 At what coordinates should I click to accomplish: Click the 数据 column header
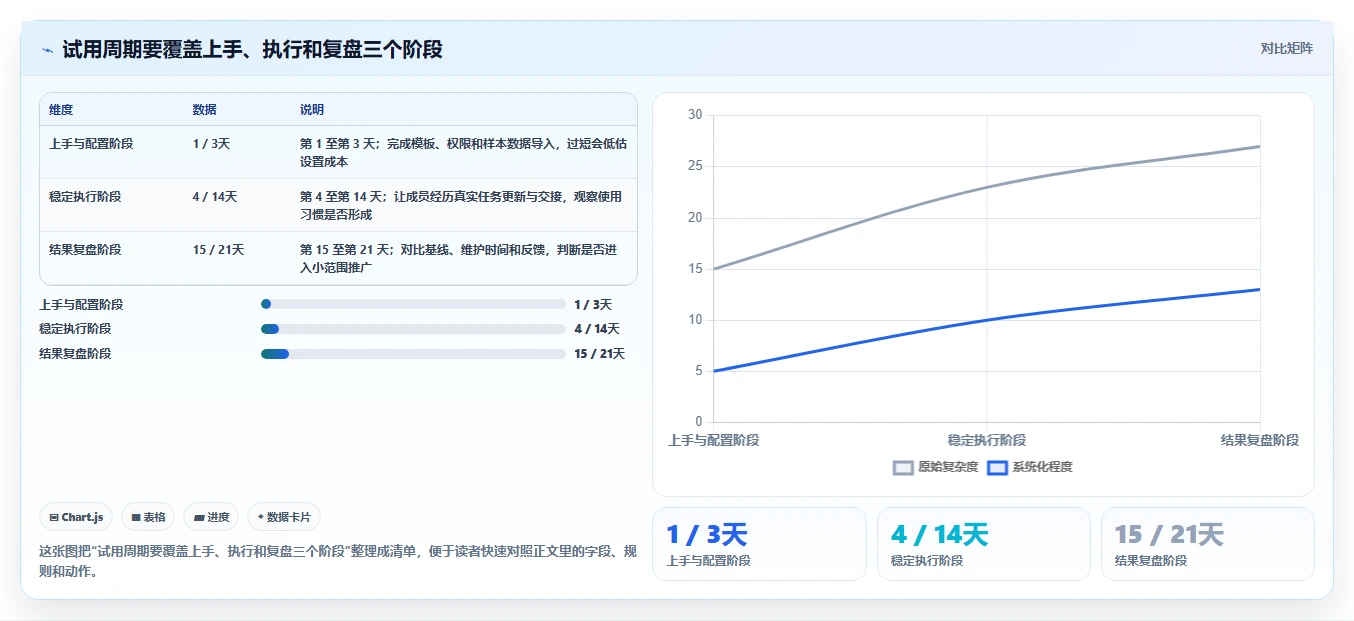point(205,110)
